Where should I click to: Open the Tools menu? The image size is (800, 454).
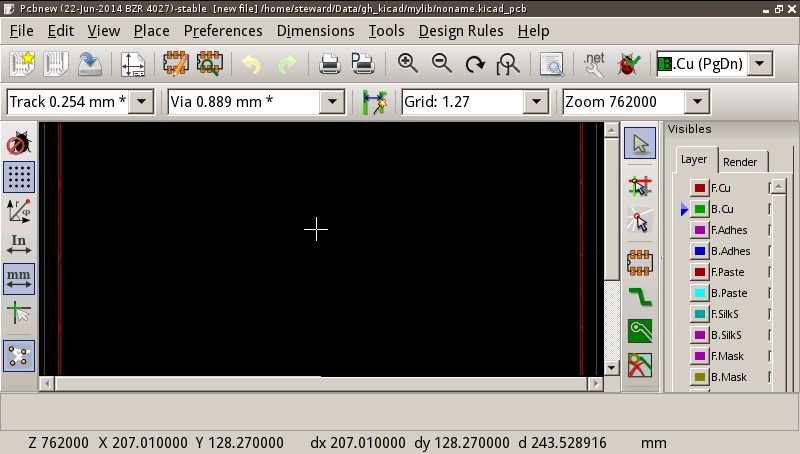386,31
